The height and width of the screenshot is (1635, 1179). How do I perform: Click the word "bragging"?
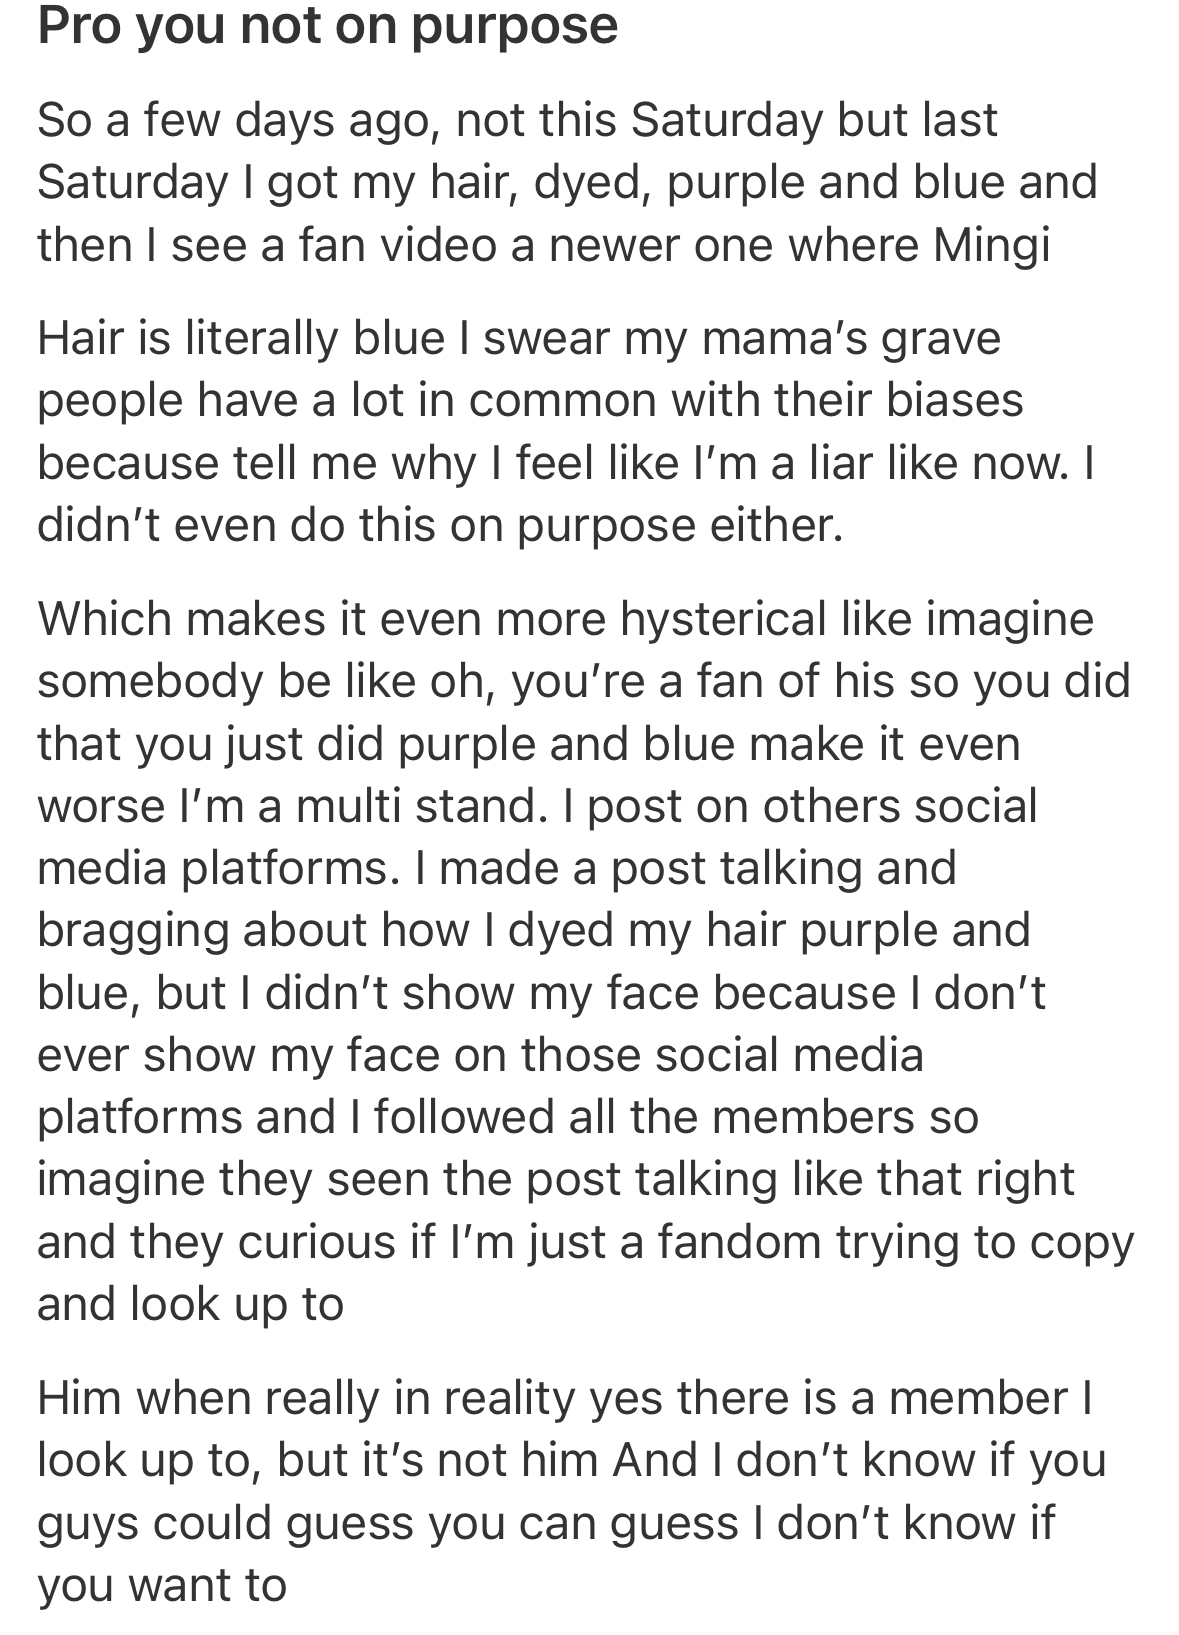pyautogui.click(x=132, y=930)
